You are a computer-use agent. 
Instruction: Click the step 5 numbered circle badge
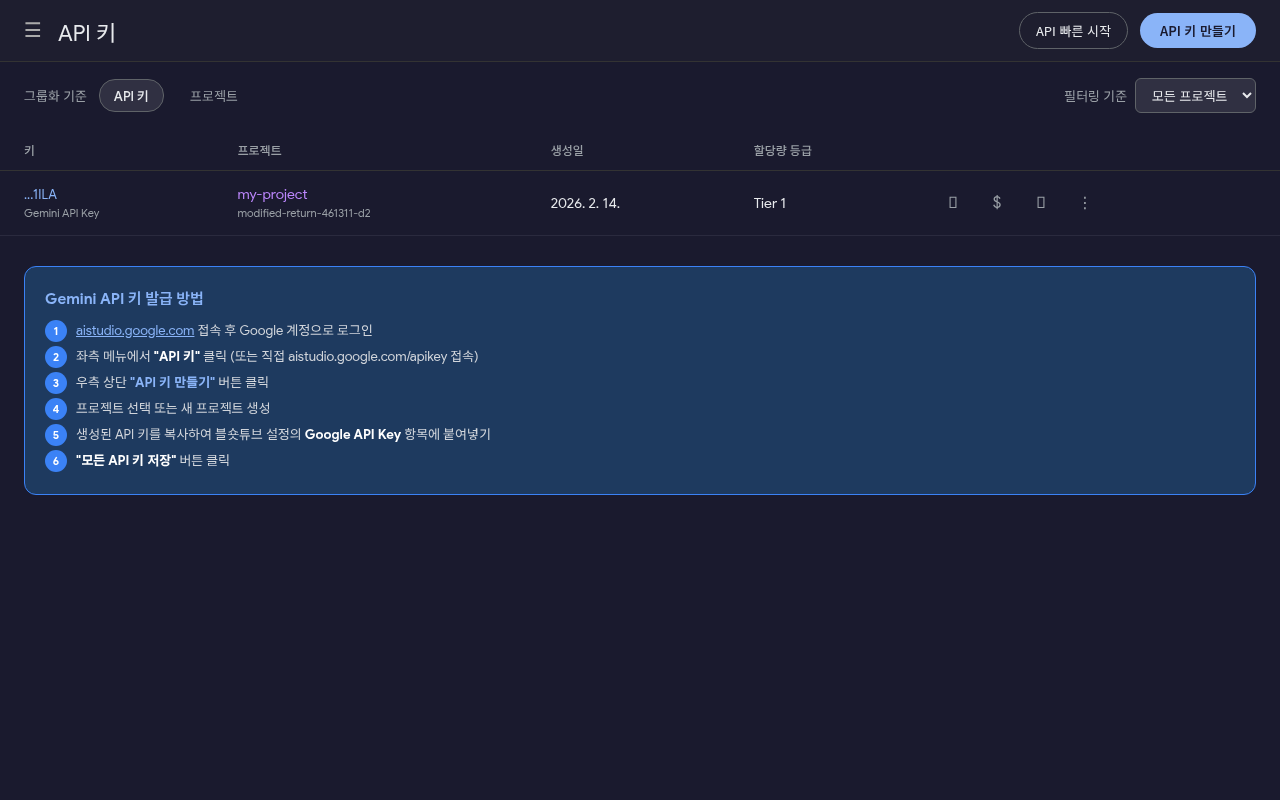click(56, 435)
